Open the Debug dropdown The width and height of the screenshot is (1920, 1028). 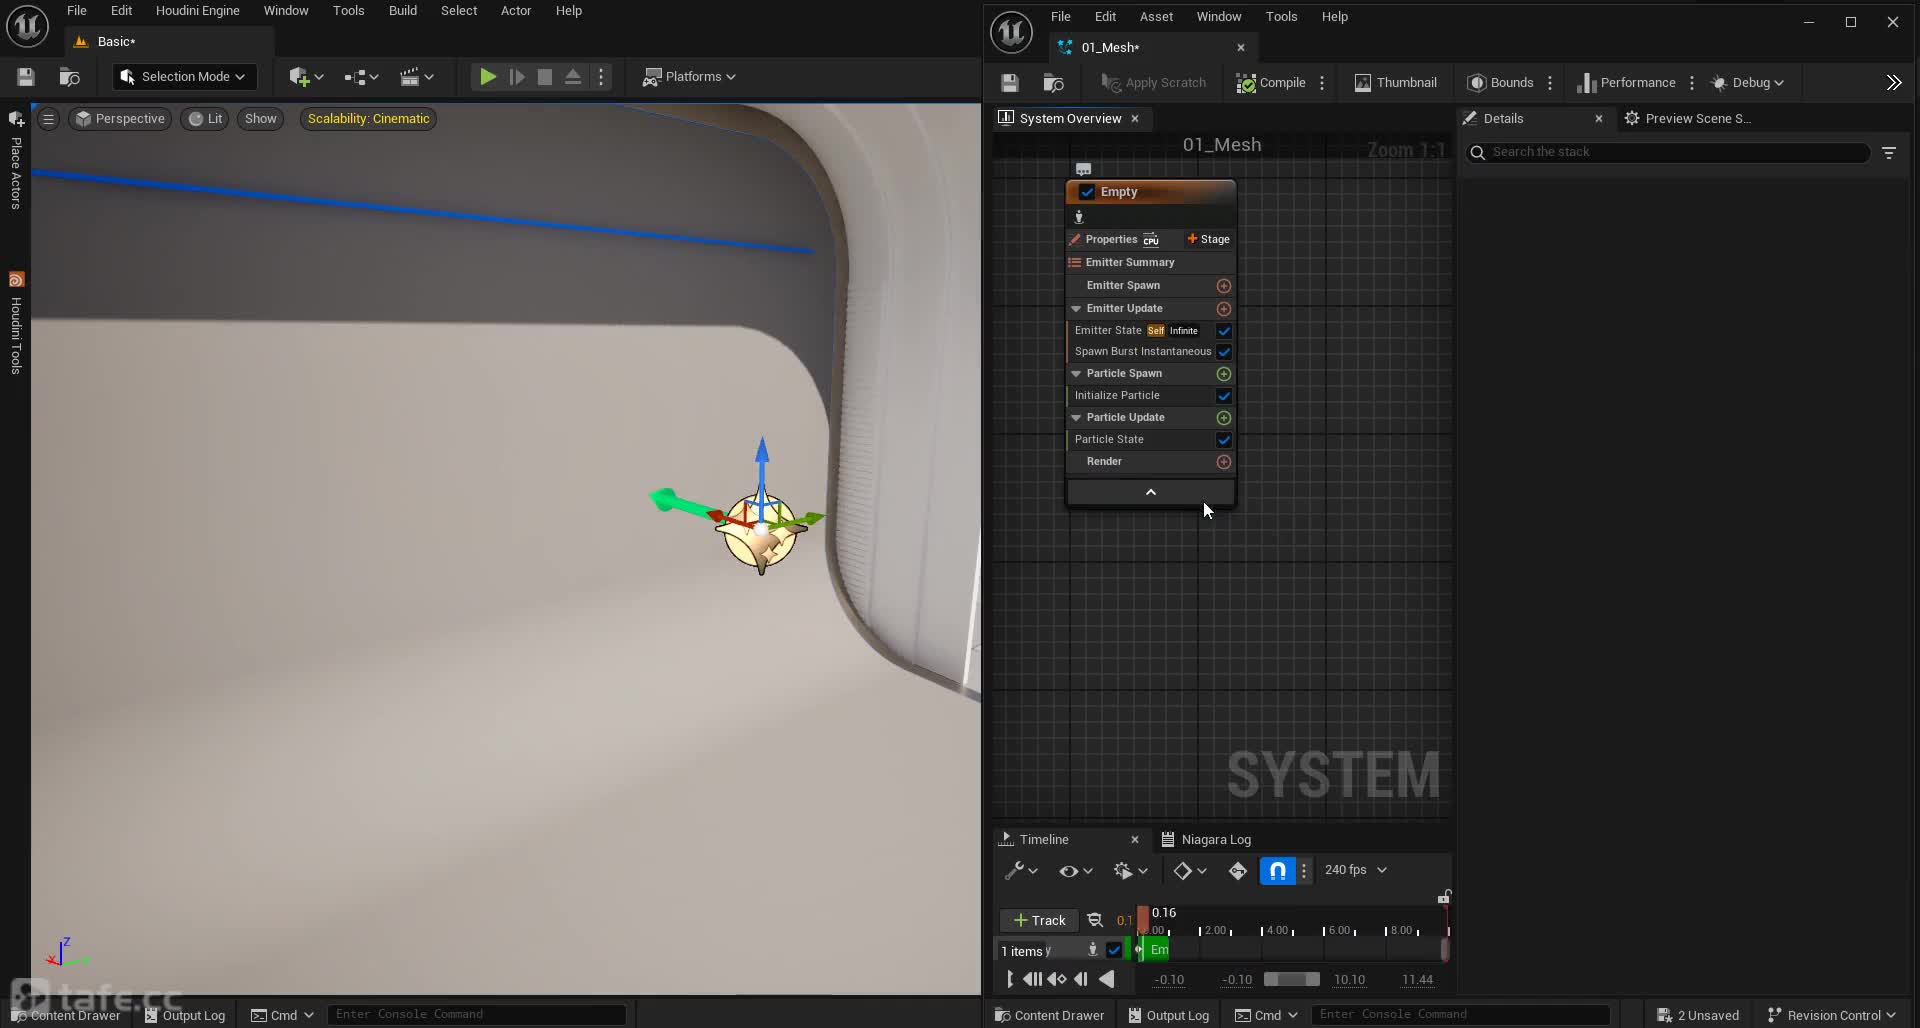[x=1747, y=83]
